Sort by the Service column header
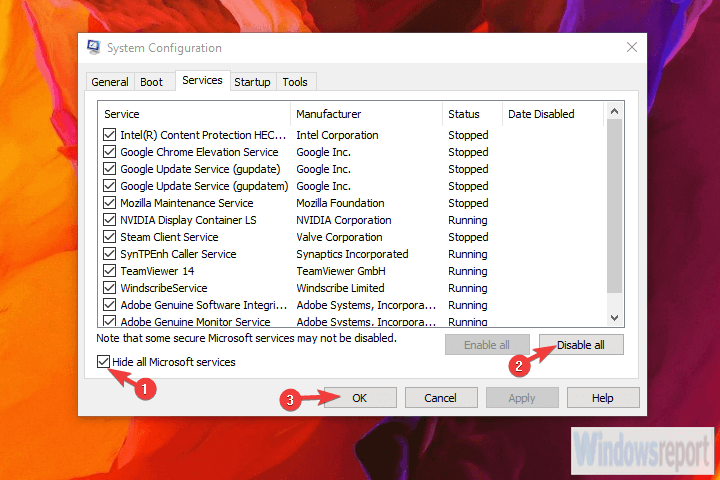The height and width of the screenshot is (480, 720). [194, 114]
